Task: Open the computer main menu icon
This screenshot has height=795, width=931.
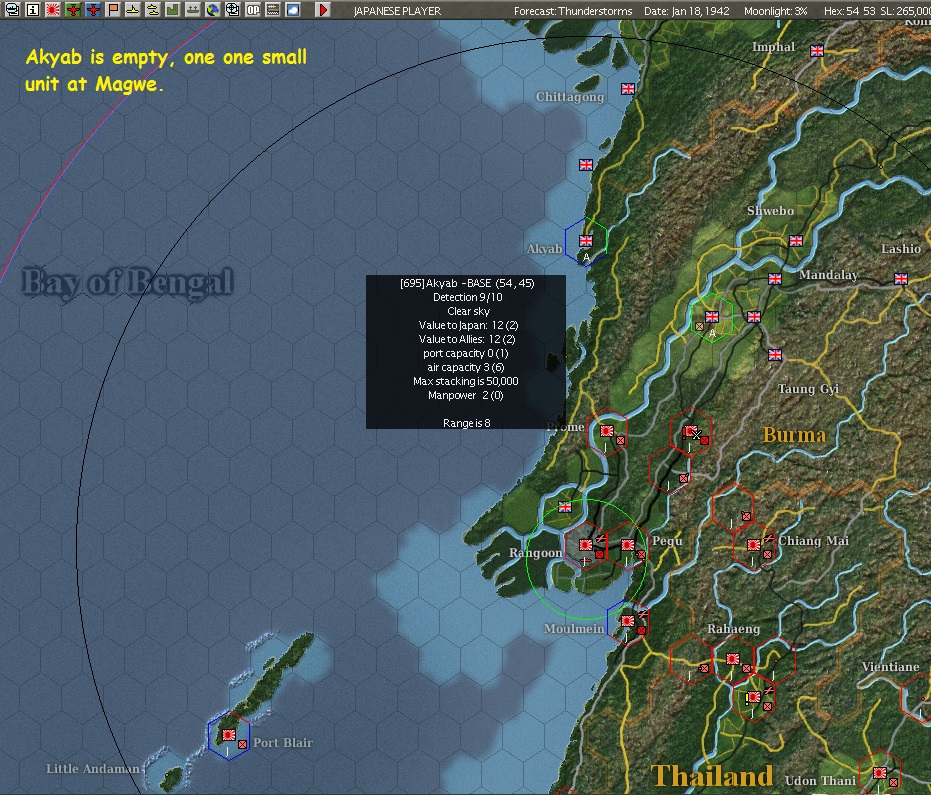Action: click(x=12, y=9)
